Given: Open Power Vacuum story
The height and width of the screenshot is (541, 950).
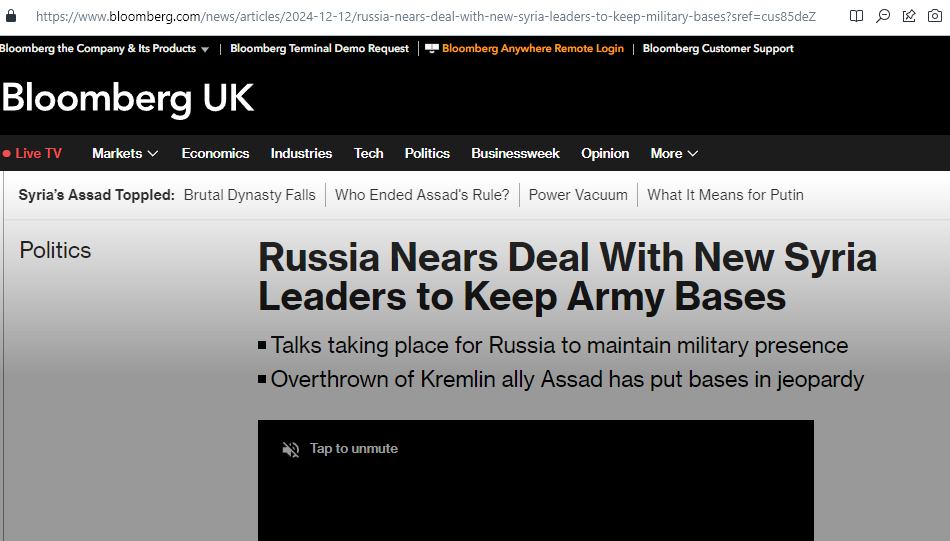Looking at the screenshot, I should pos(578,195).
